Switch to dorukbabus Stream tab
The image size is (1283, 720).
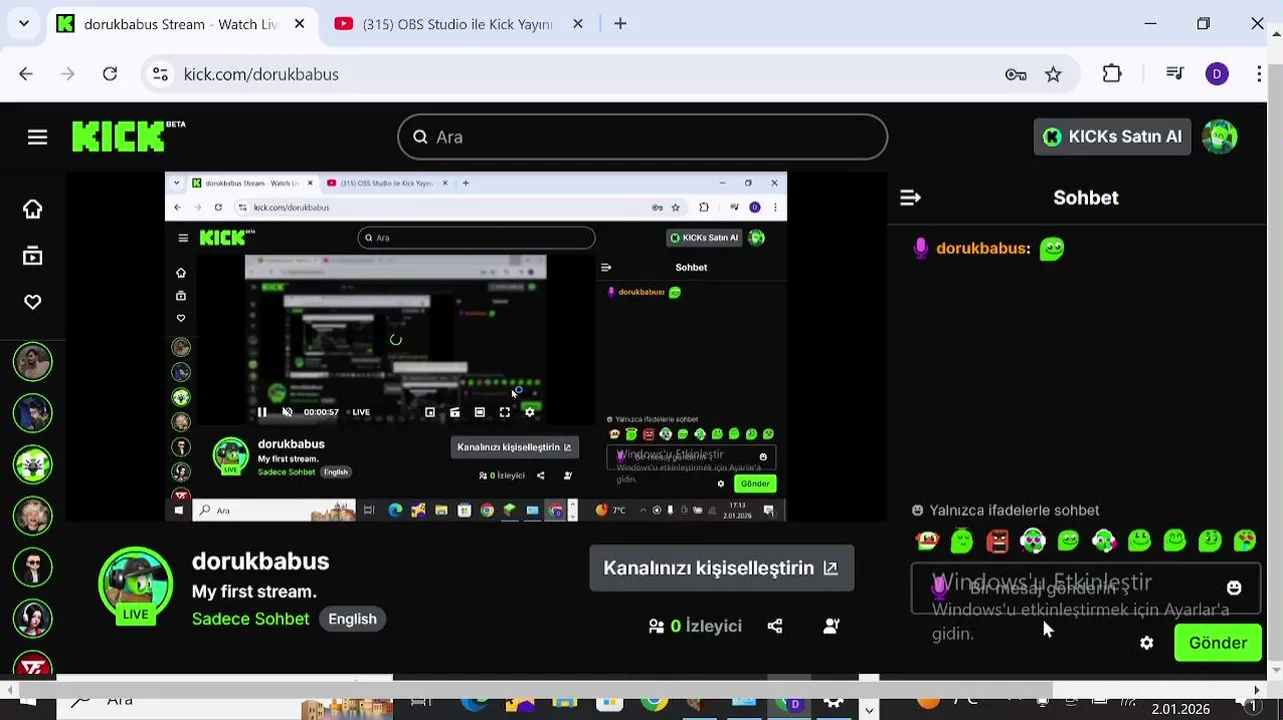[x=180, y=24]
